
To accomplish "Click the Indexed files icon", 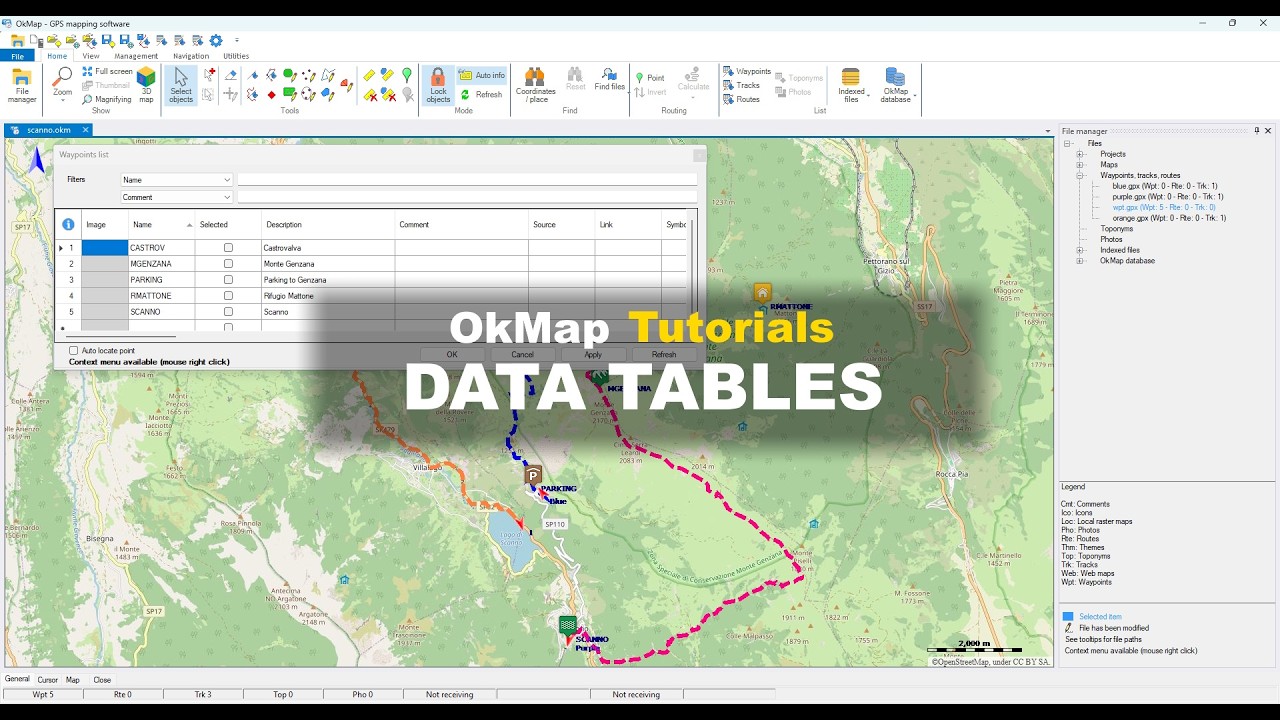I will pyautogui.click(x=851, y=86).
